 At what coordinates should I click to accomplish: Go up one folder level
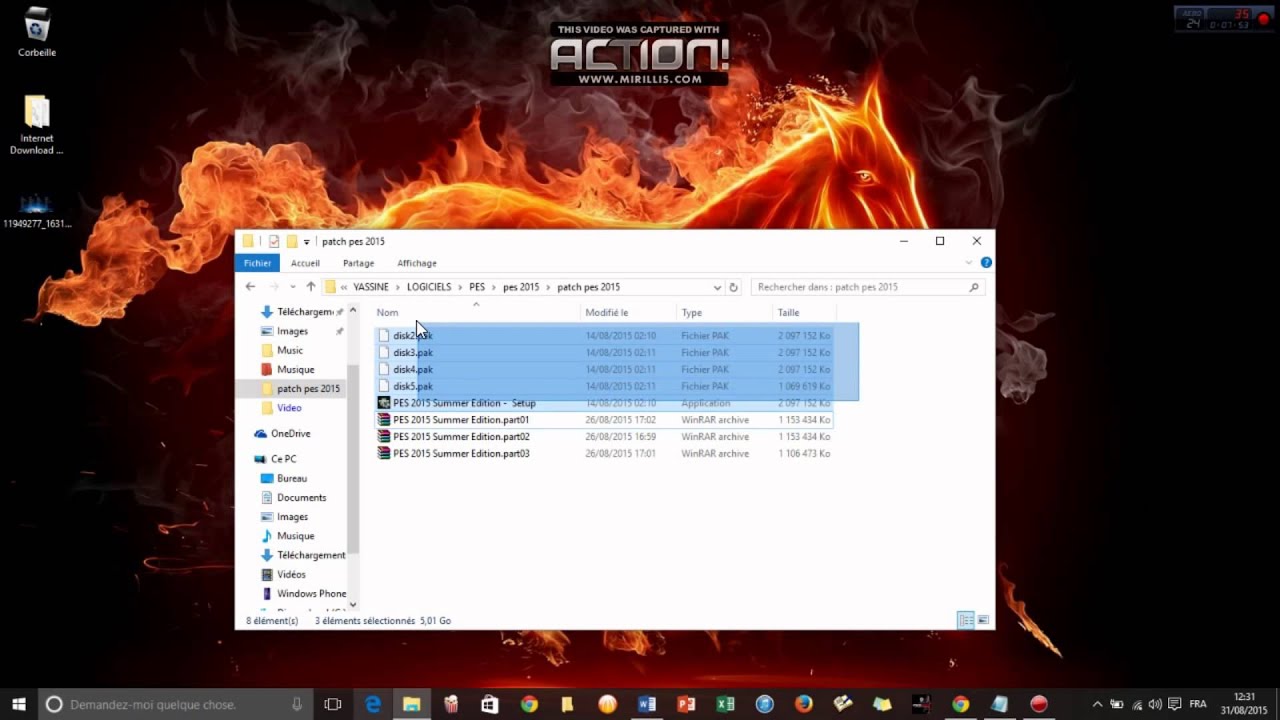[311, 287]
